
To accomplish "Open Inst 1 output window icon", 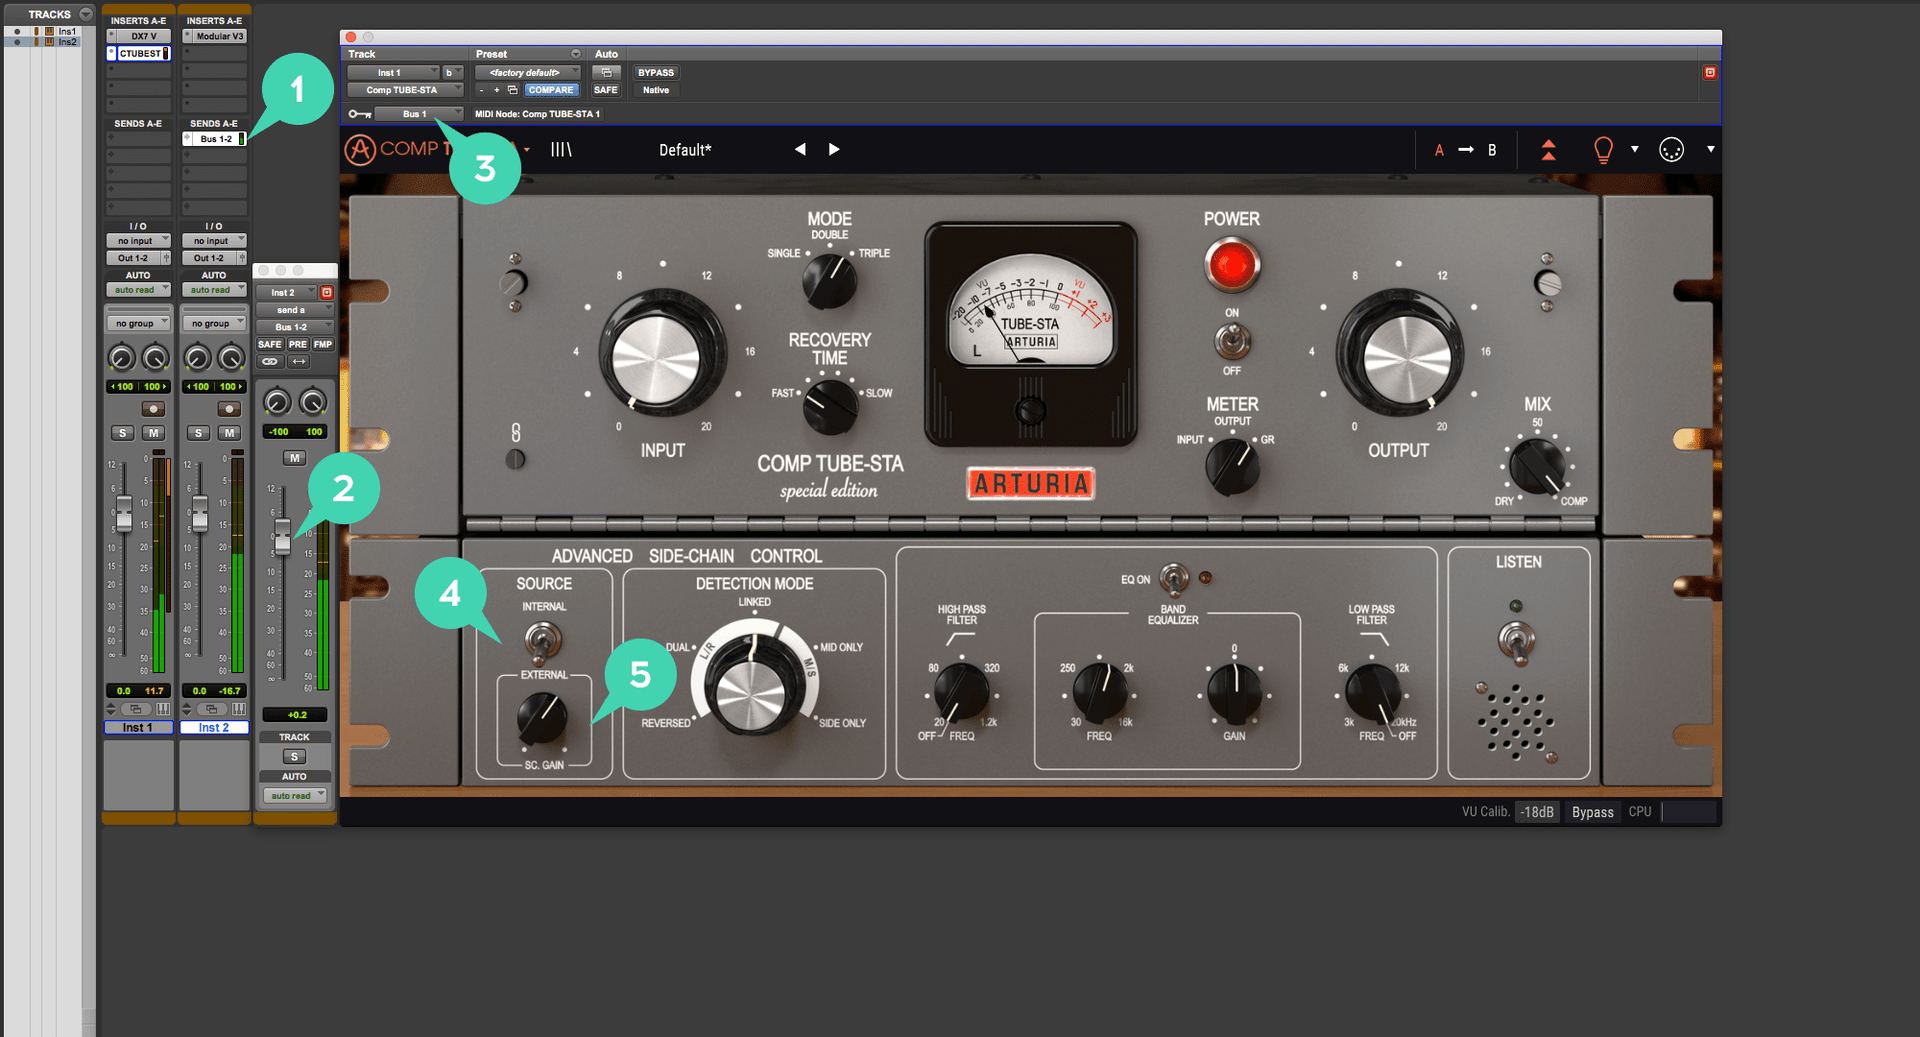I will click(135, 709).
